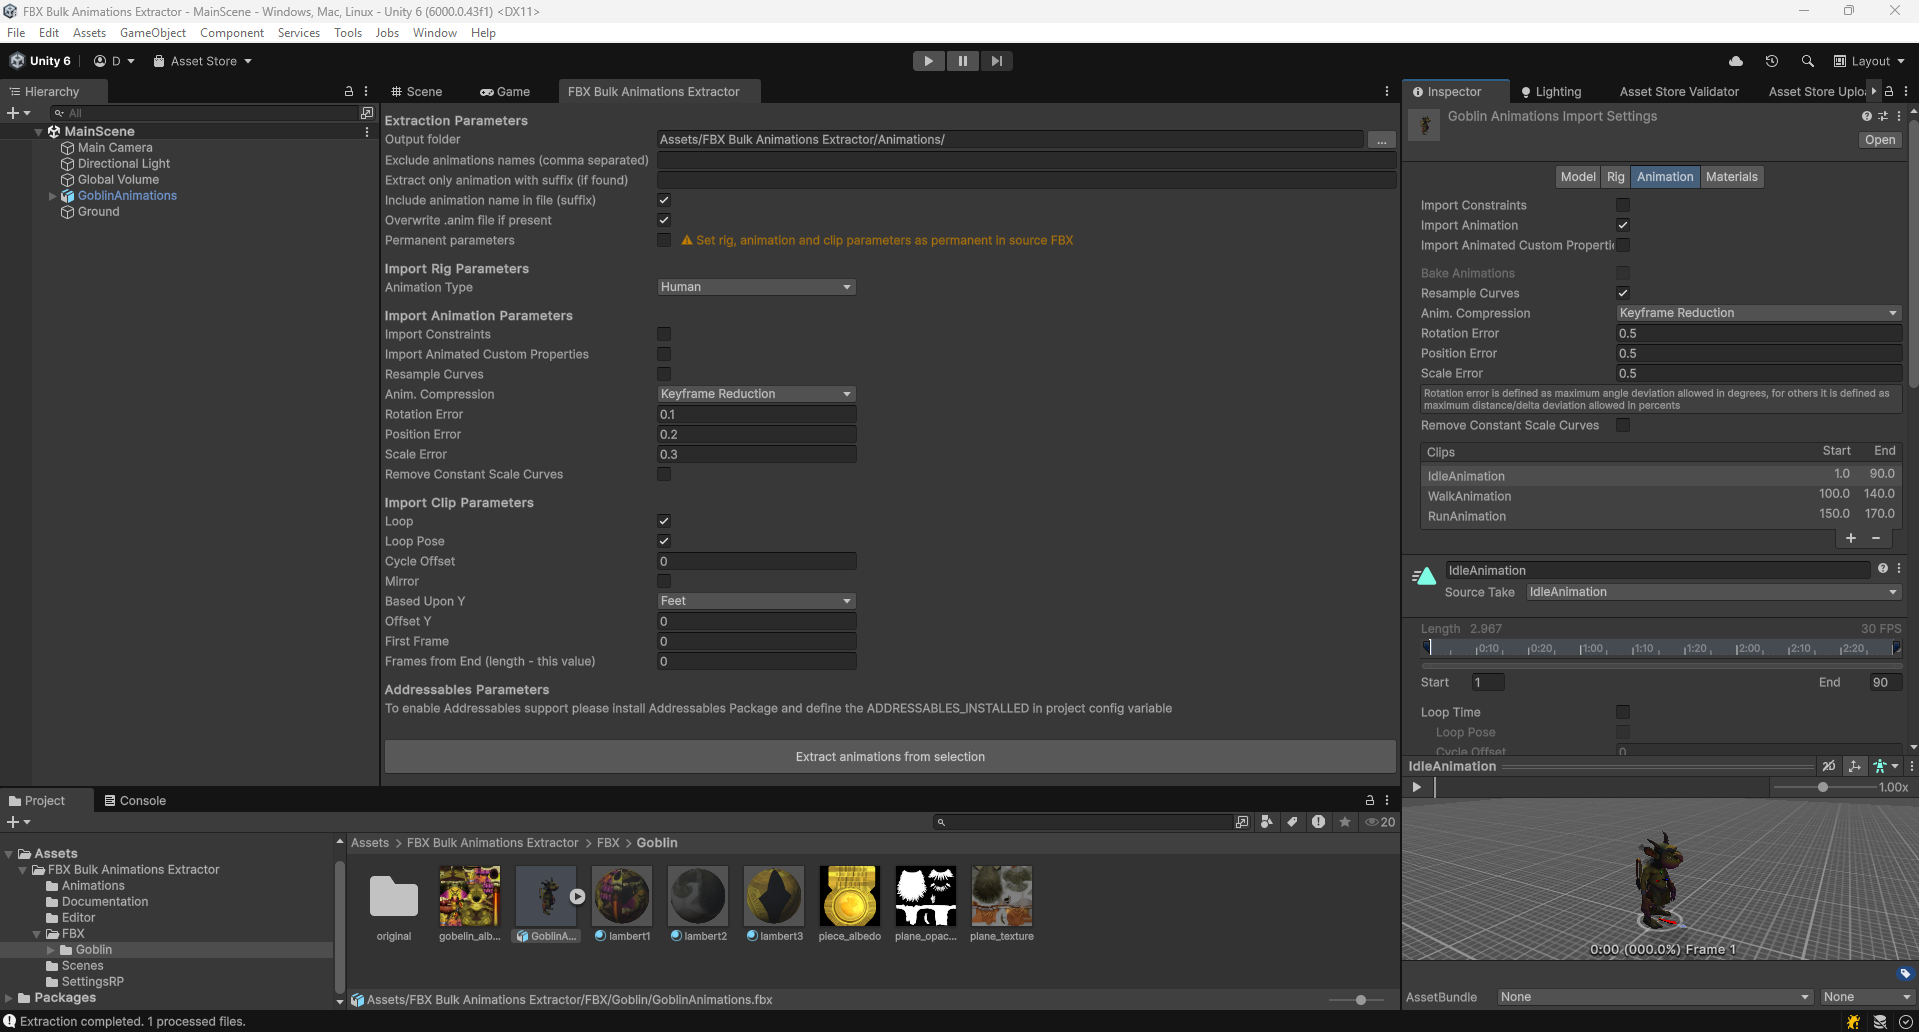1919x1032 pixels.
Task: Toggle hidden packages visibility eye
Action: point(1380,822)
